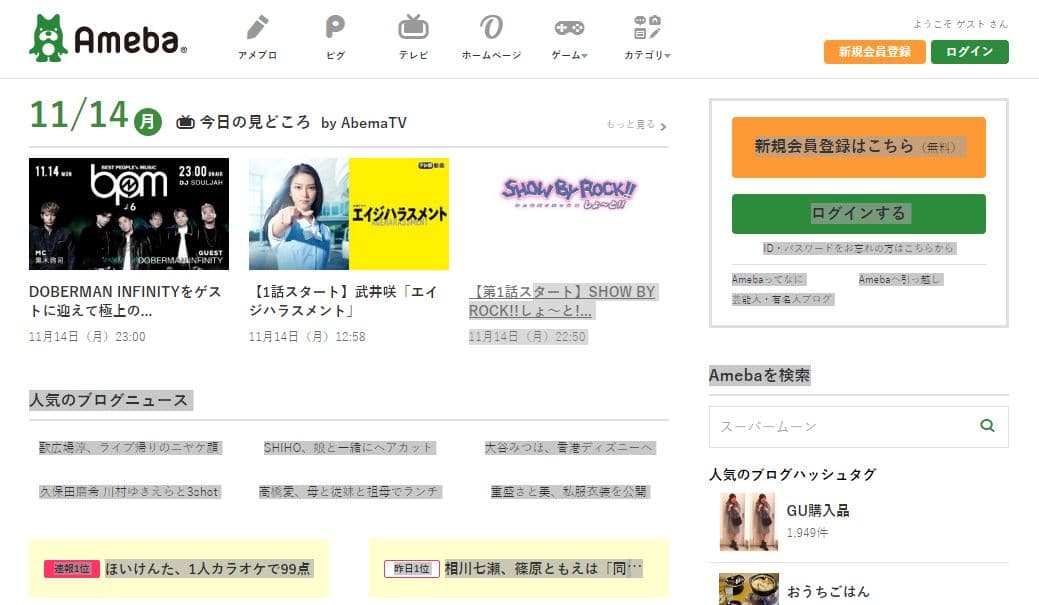Click header ログイン green button

click(x=969, y=52)
